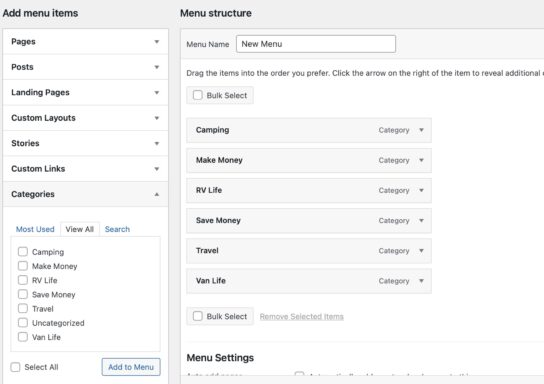Click the Add to Menu button
Screen dimensions: 544x384
131,367
